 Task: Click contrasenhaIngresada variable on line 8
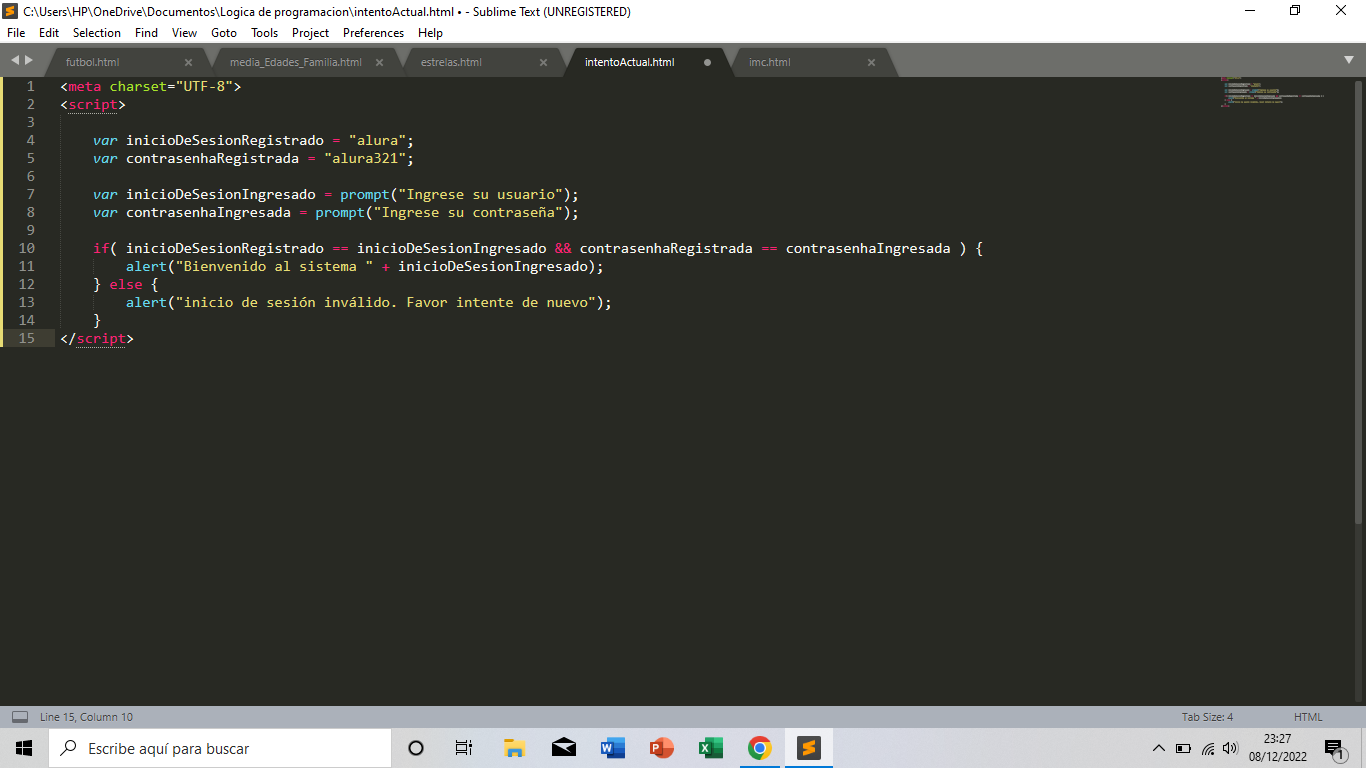coord(208,212)
